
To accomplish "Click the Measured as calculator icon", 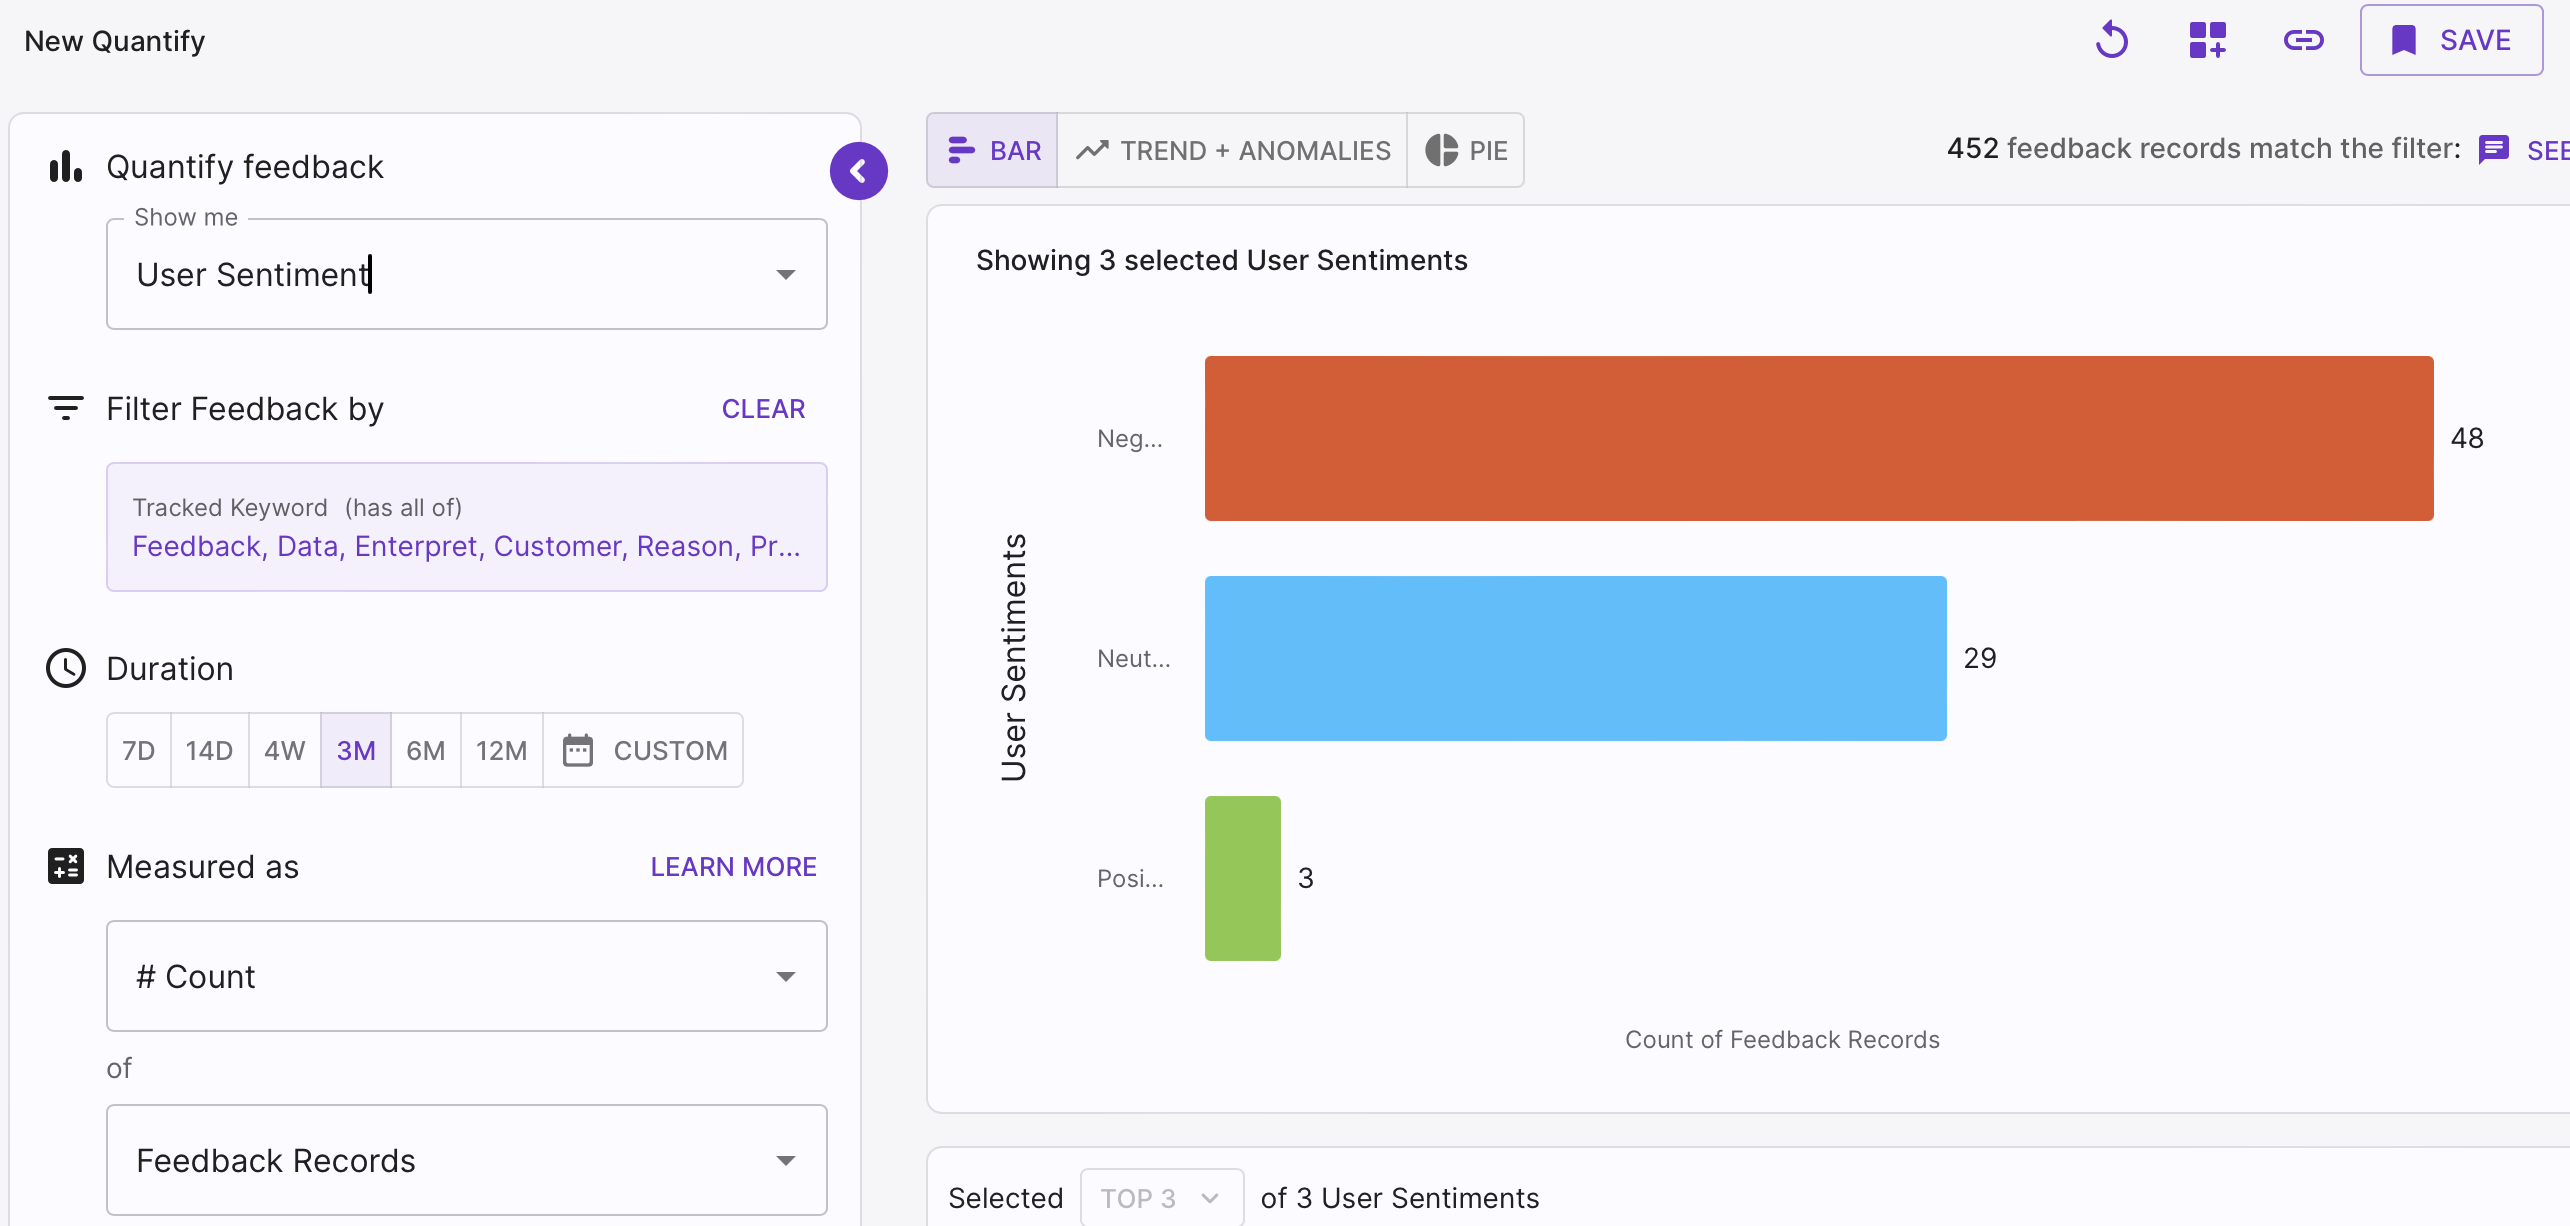I will point(66,866).
